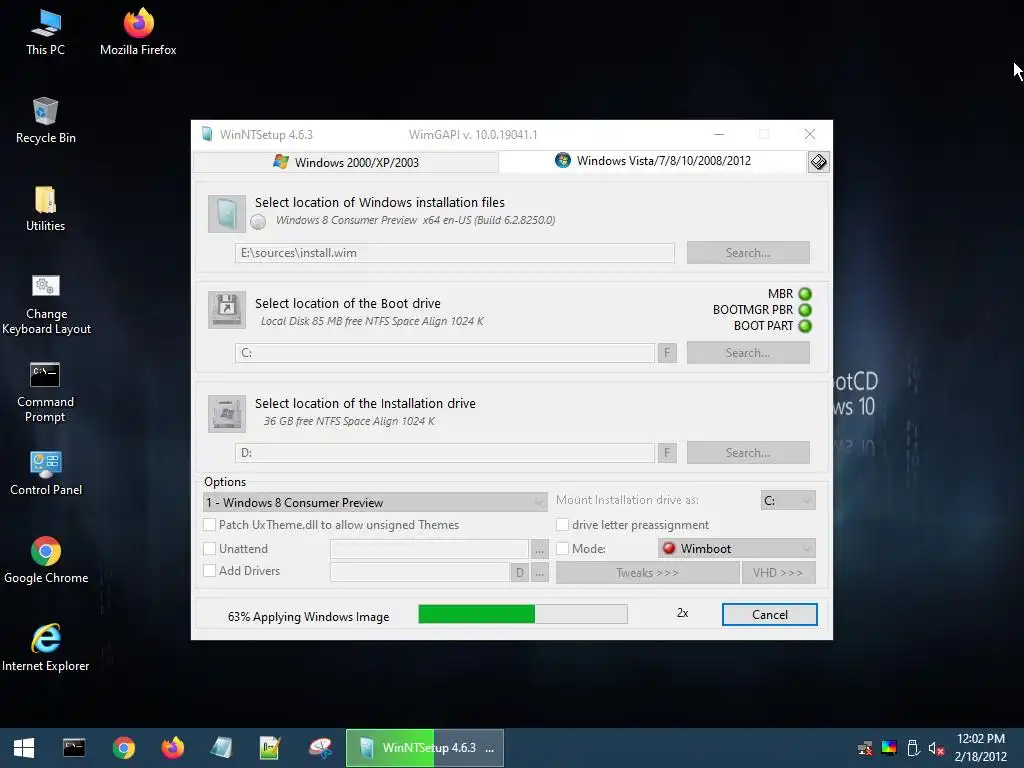This screenshot has height=768, width=1024.
Task: Click the F button beside Installation drive D:
Action: pos(667,453)
